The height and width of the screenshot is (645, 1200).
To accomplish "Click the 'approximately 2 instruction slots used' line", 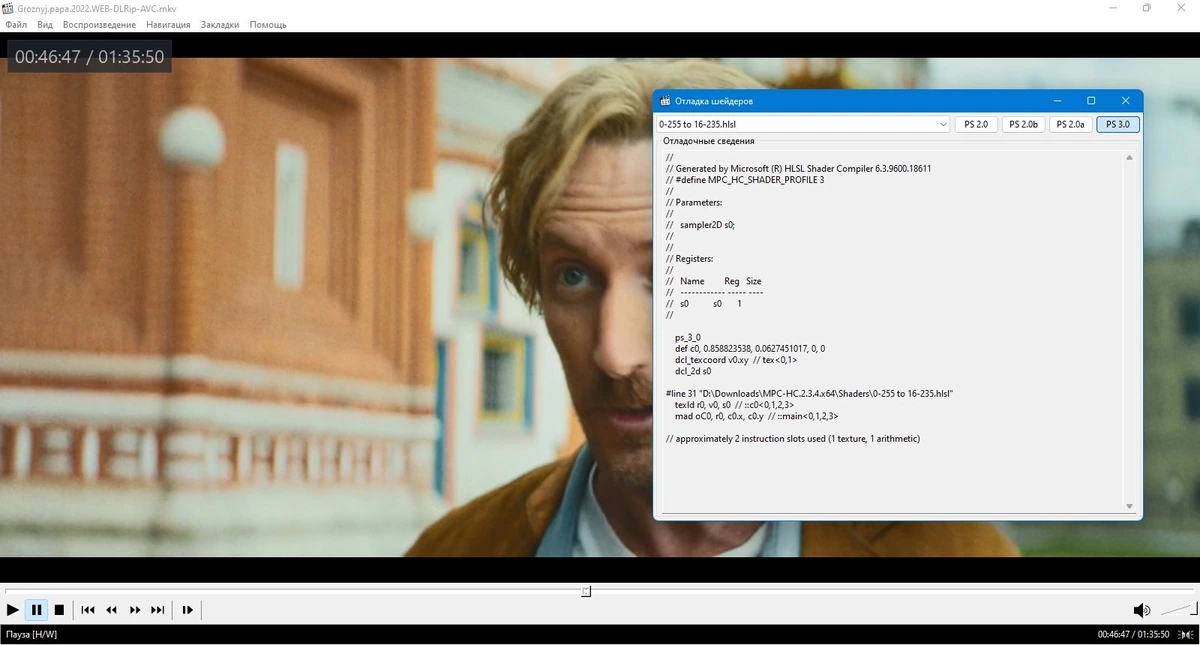I will (792, 439).
